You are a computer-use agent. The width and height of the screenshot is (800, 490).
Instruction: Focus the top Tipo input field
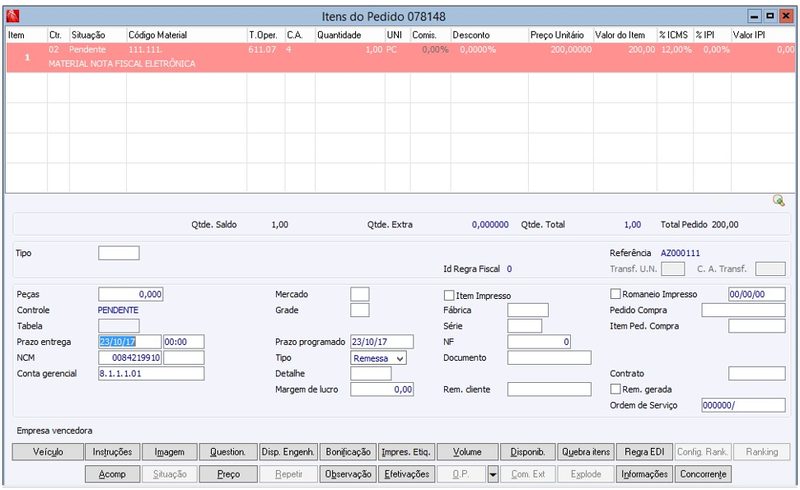(x=119, y=253)
